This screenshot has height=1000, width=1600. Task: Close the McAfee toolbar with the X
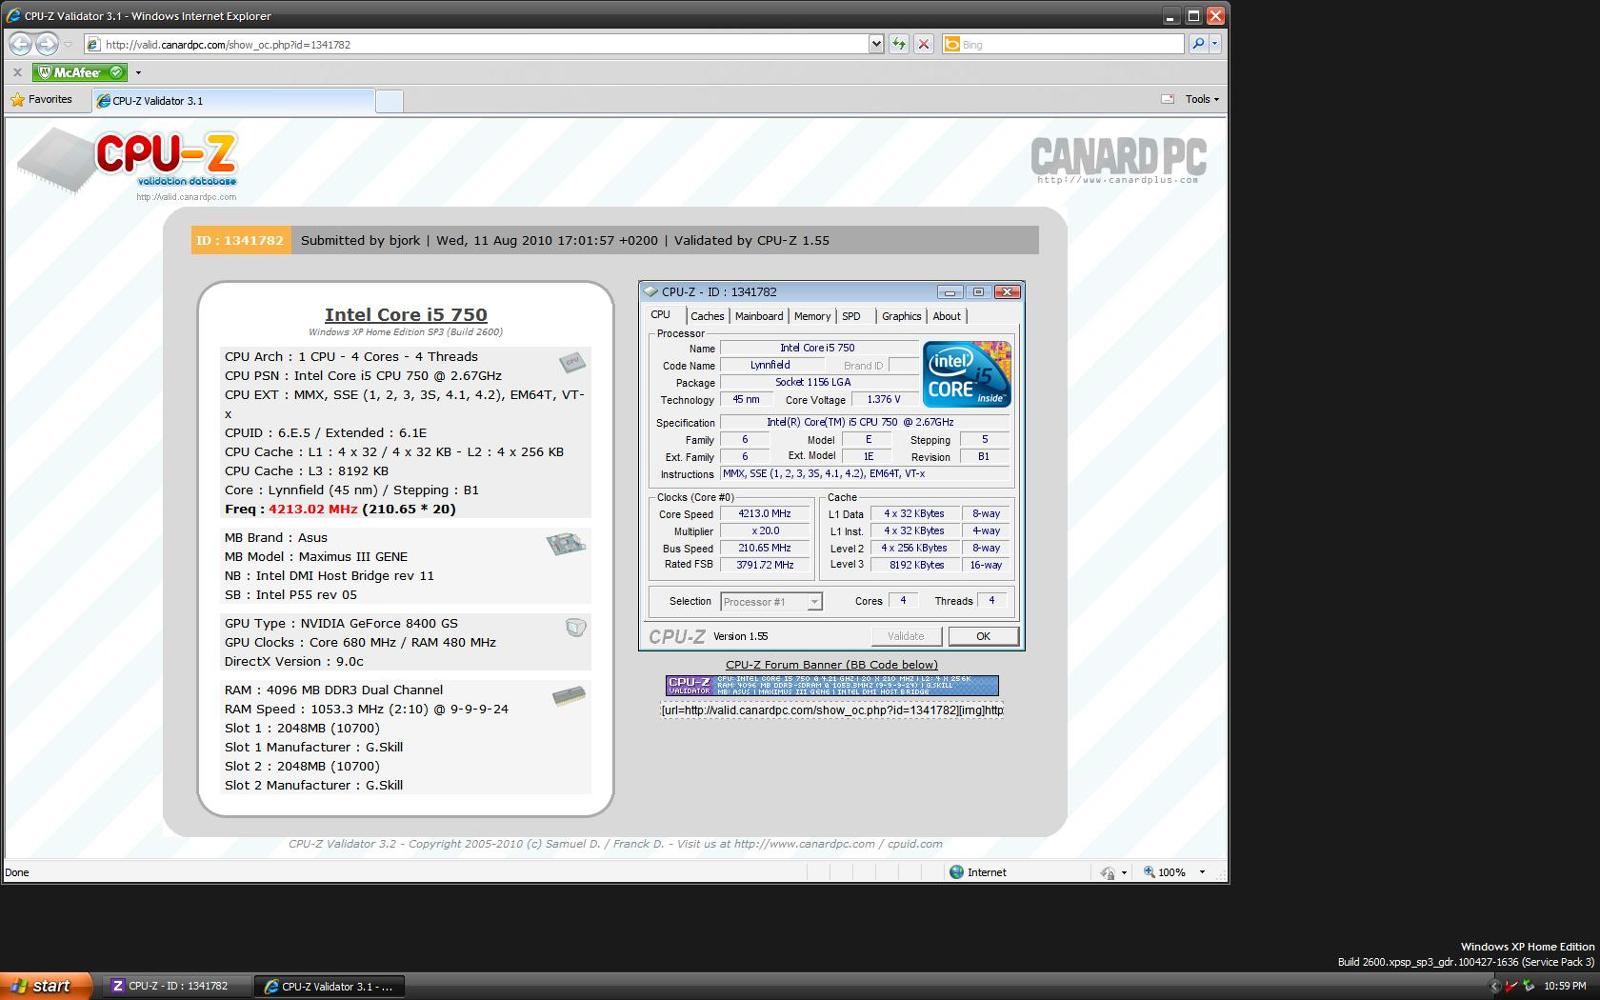17,72
